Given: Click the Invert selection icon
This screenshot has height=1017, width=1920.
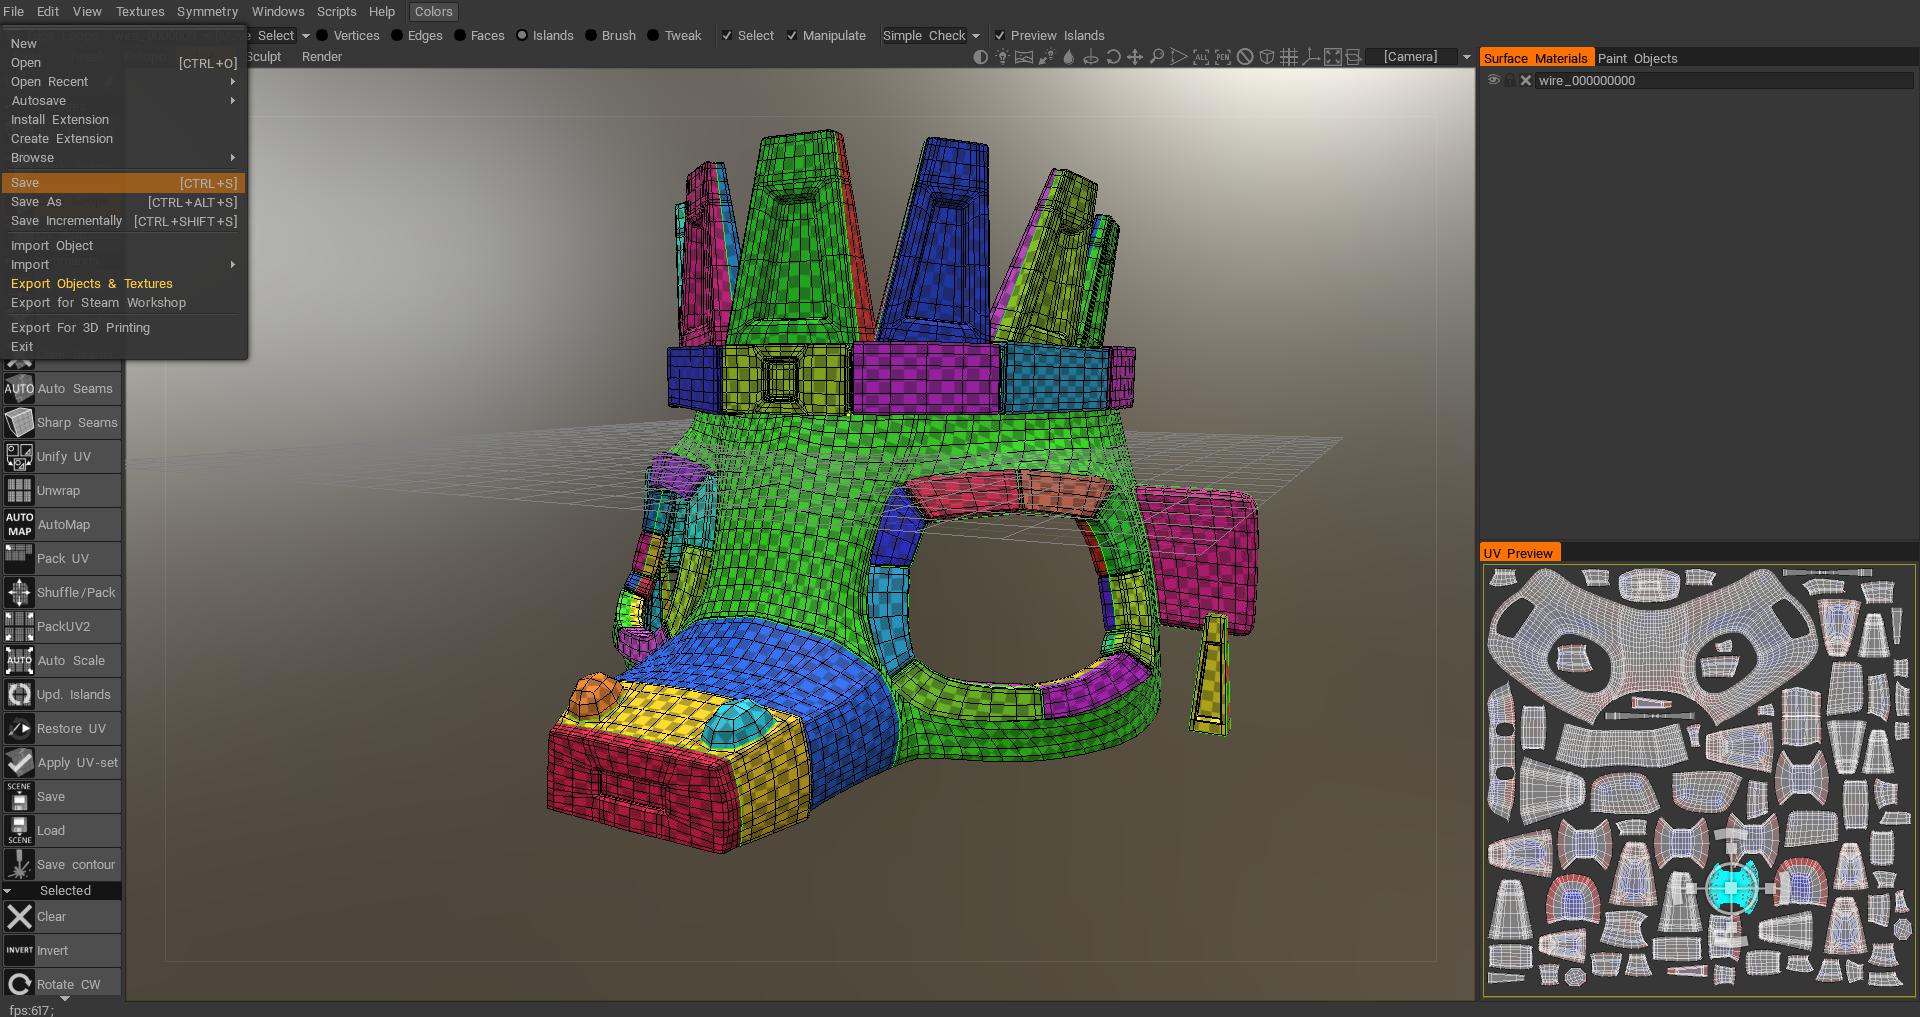Looking at the screenshot, I should (19, 951).
